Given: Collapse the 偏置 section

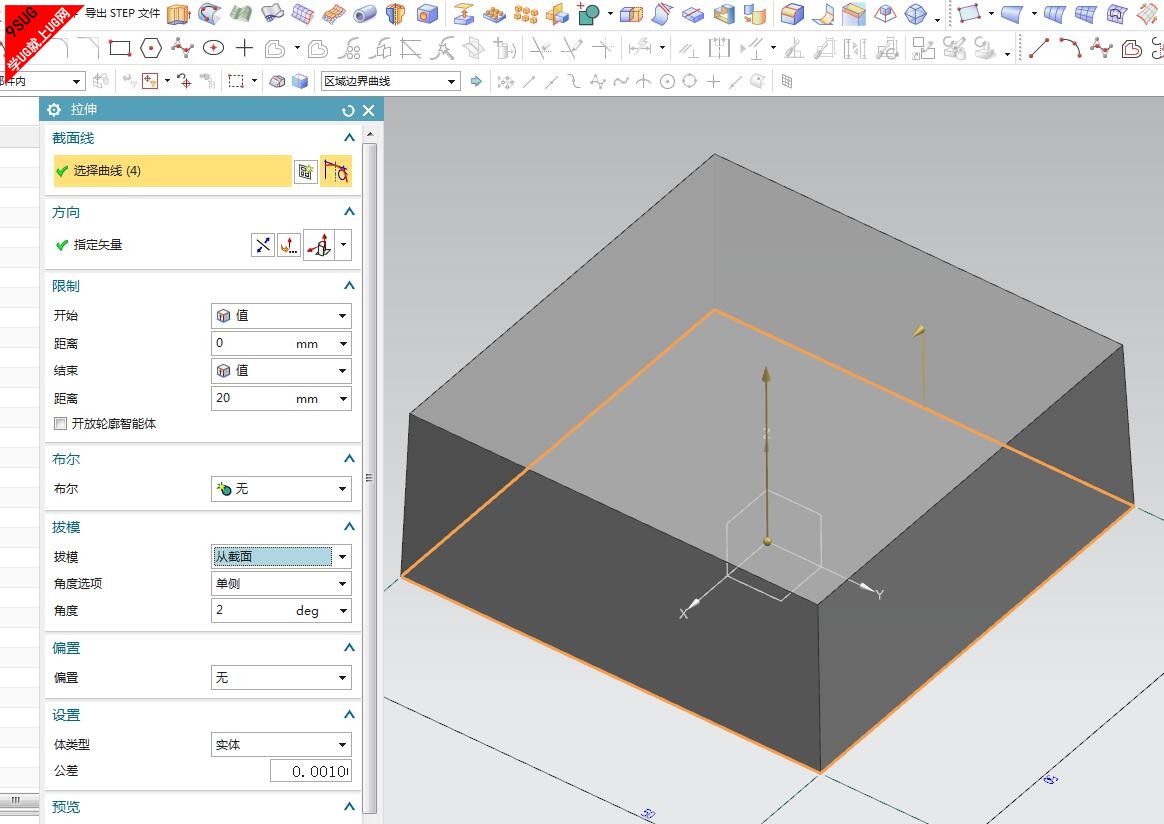Looking at the screenshot, I should click(349, 647).
